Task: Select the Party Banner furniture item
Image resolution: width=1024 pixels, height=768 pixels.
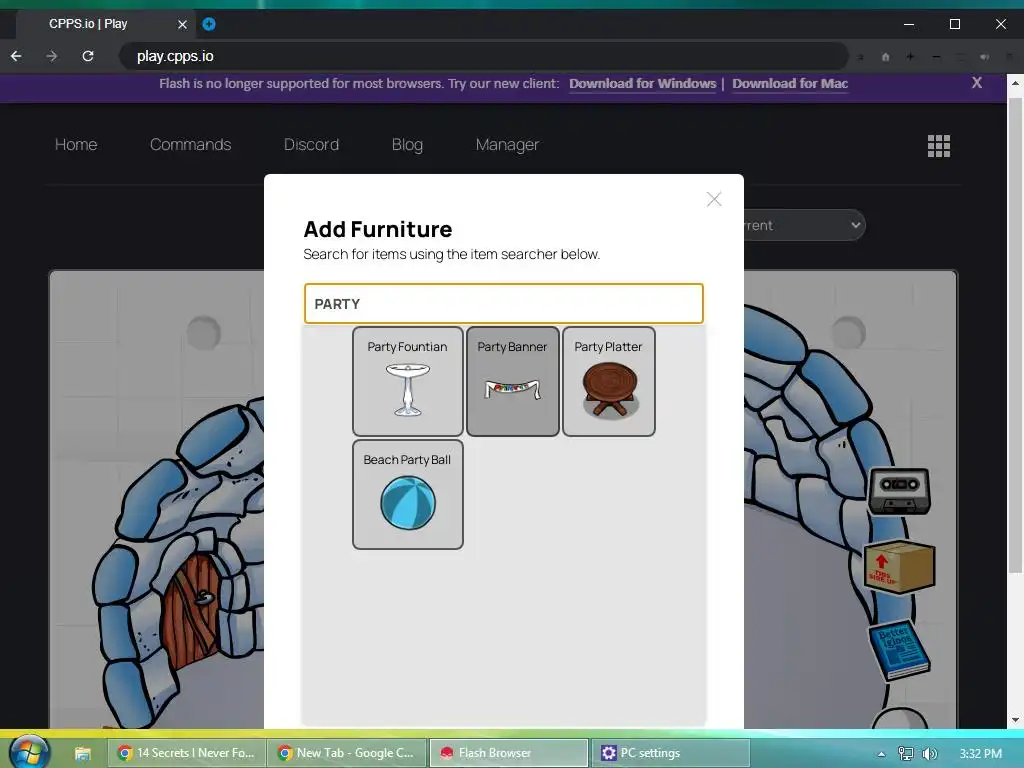Action: [x=513, y=381]
